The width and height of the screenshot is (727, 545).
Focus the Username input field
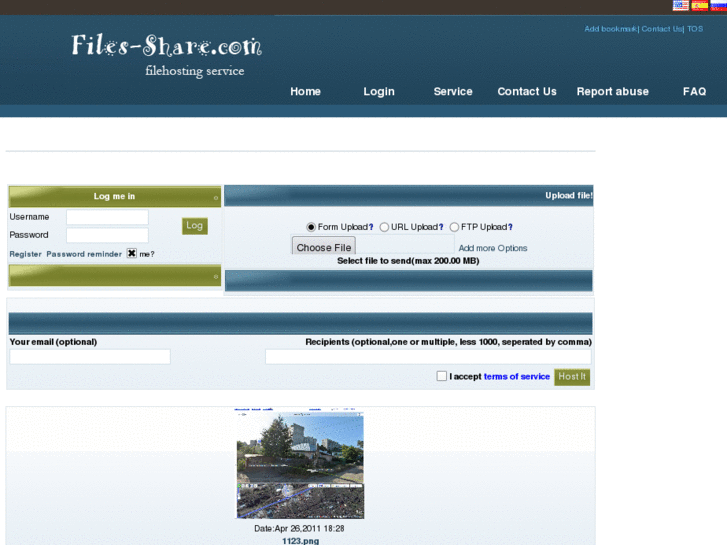(108, 217)
